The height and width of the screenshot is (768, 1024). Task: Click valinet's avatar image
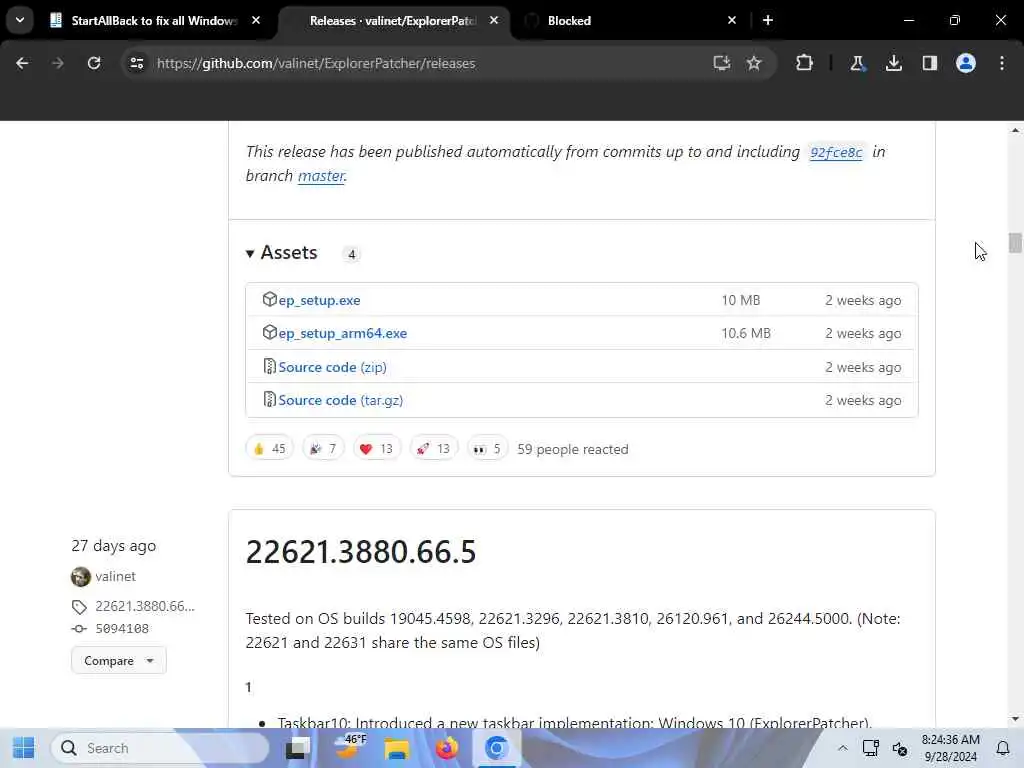point(80,577)
